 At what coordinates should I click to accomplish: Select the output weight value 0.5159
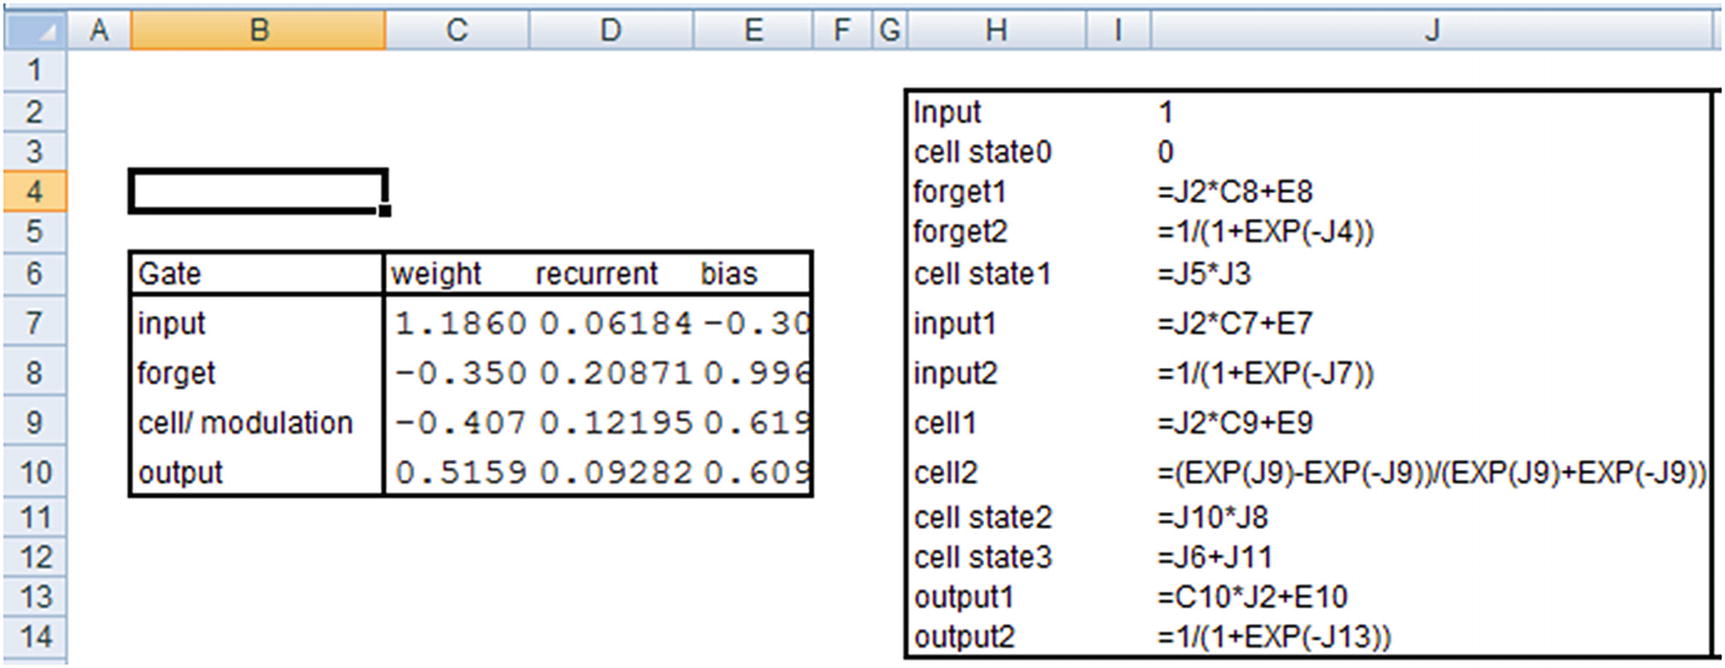(460, 472)
